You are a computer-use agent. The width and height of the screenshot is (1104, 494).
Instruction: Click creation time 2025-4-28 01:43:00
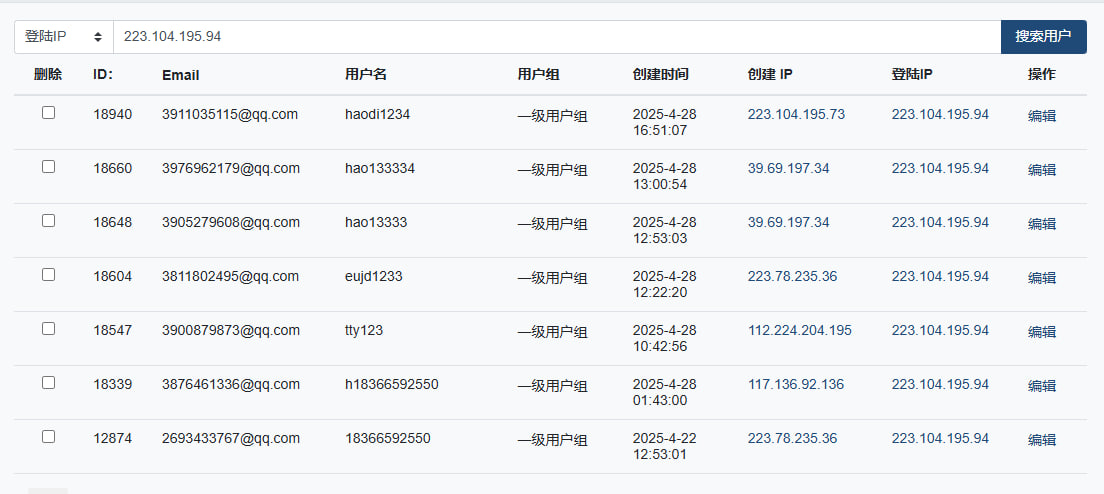[664, 393]
